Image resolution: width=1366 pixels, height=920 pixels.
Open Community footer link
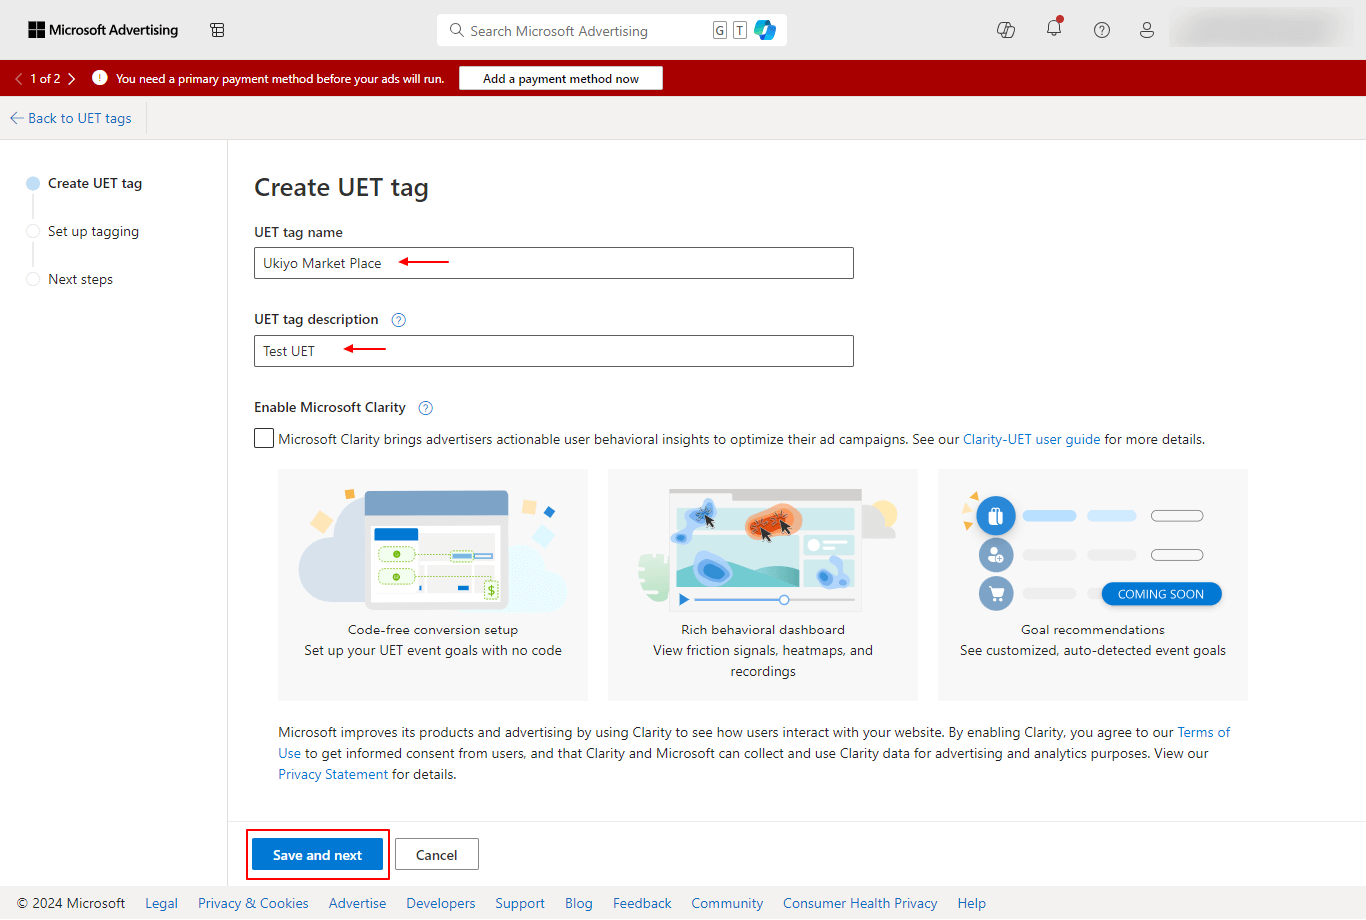(727, 903)
